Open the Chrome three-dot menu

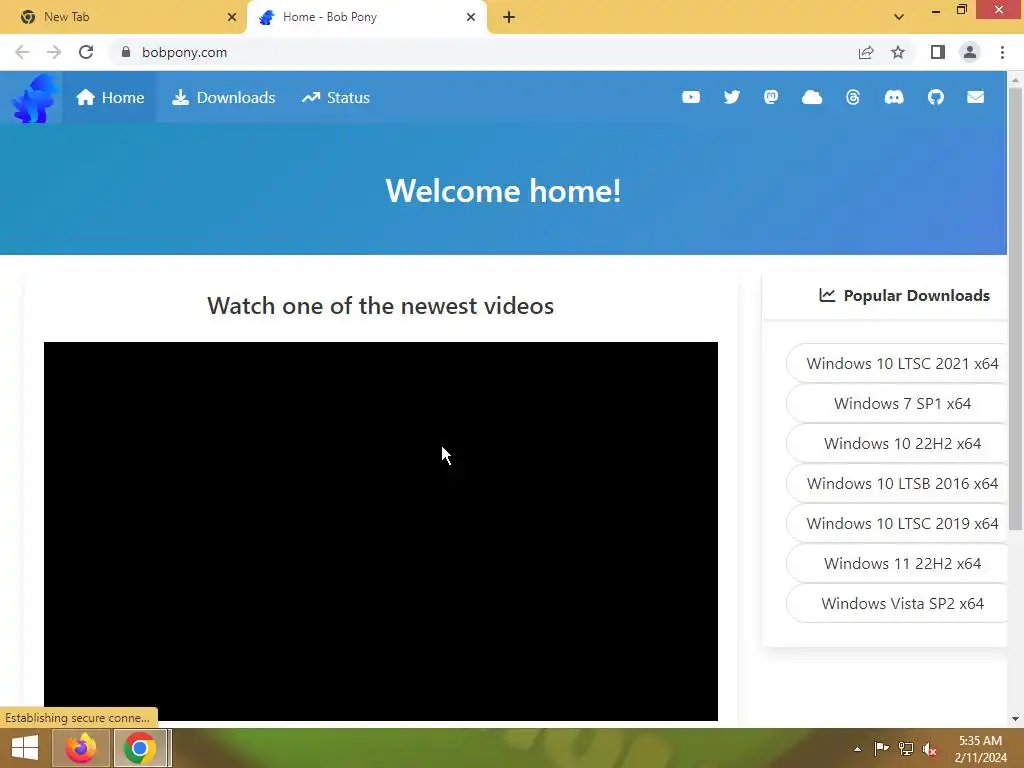(1002, 52)
